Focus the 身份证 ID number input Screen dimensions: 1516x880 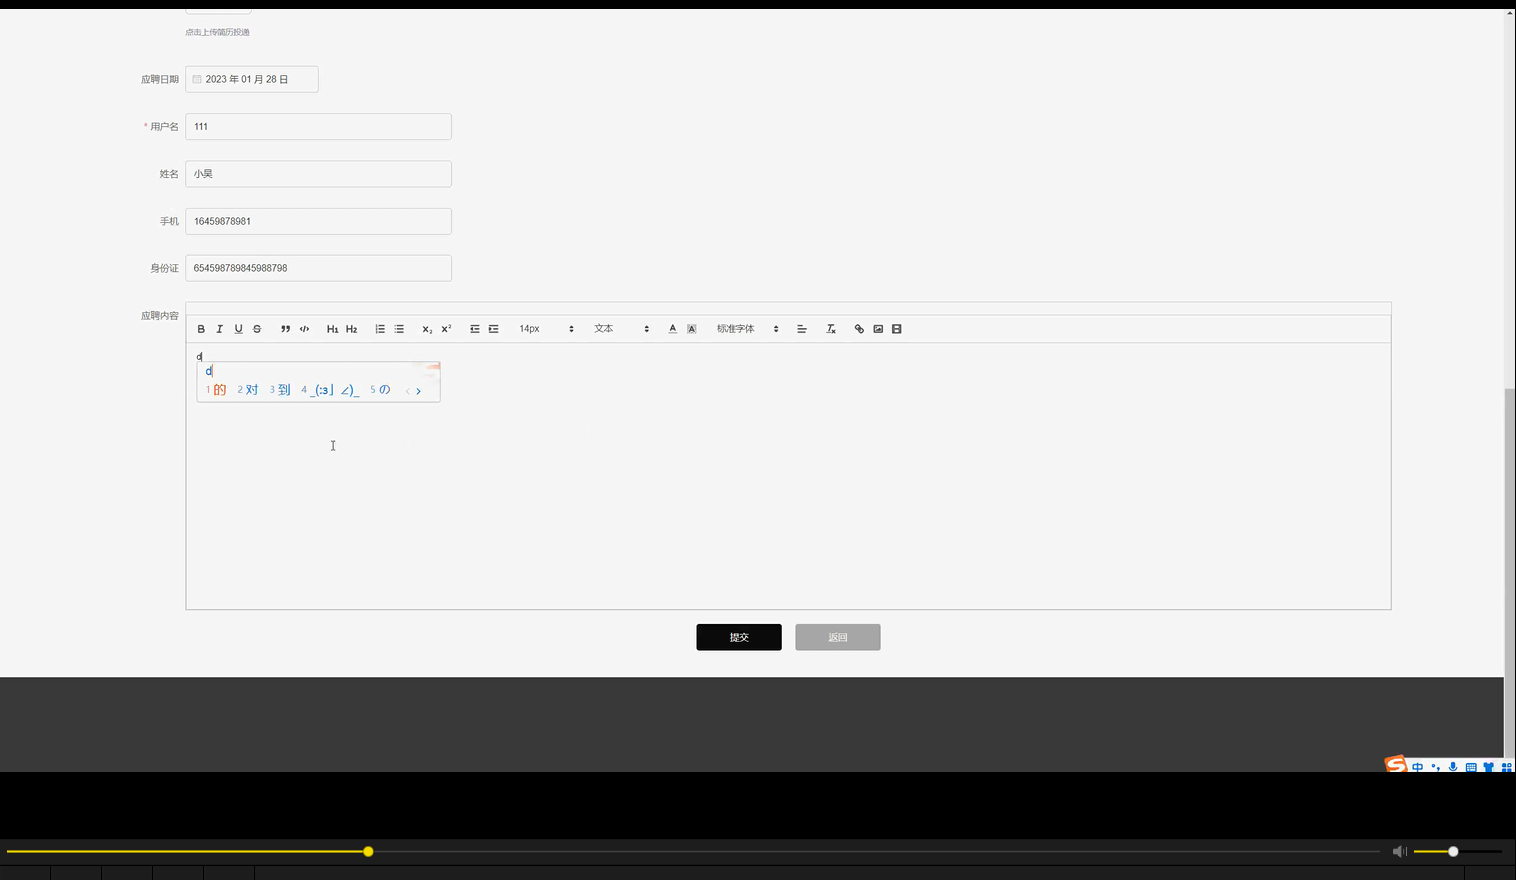click(318, 268)
